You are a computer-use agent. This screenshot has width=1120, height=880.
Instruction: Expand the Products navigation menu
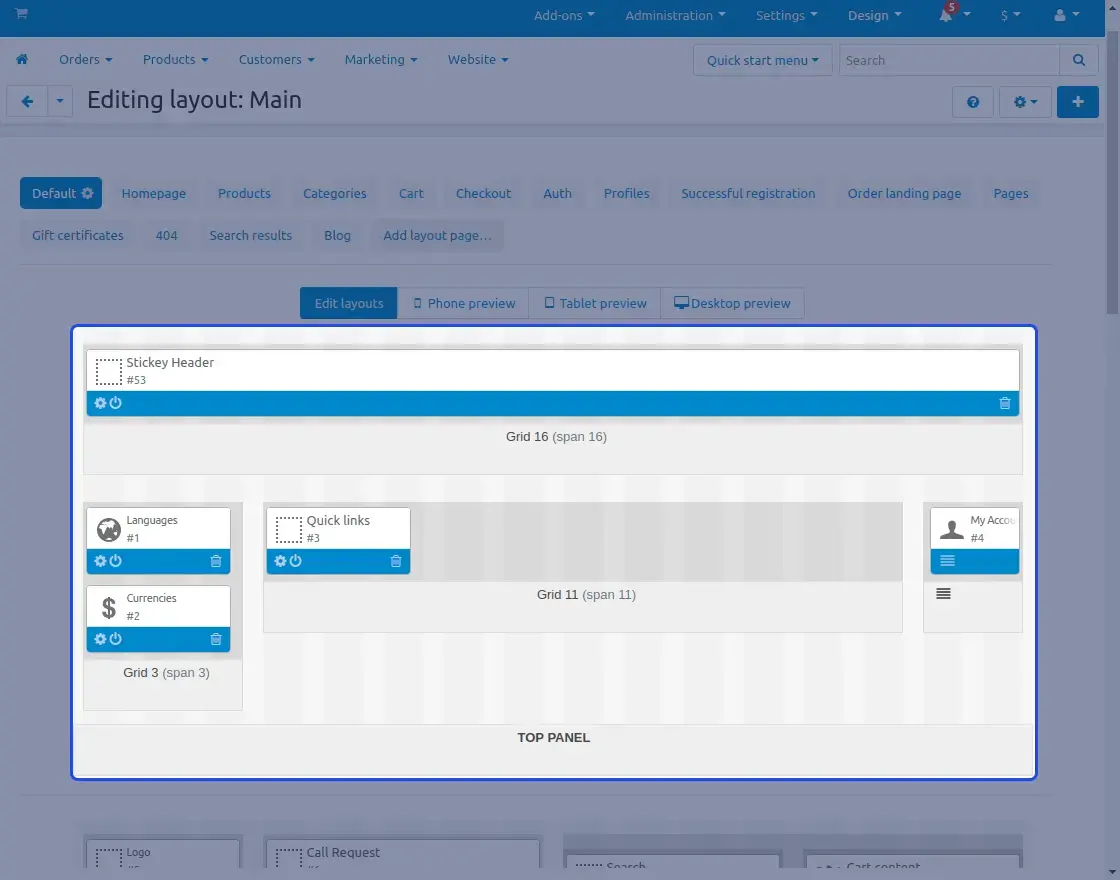coord(175,60)
